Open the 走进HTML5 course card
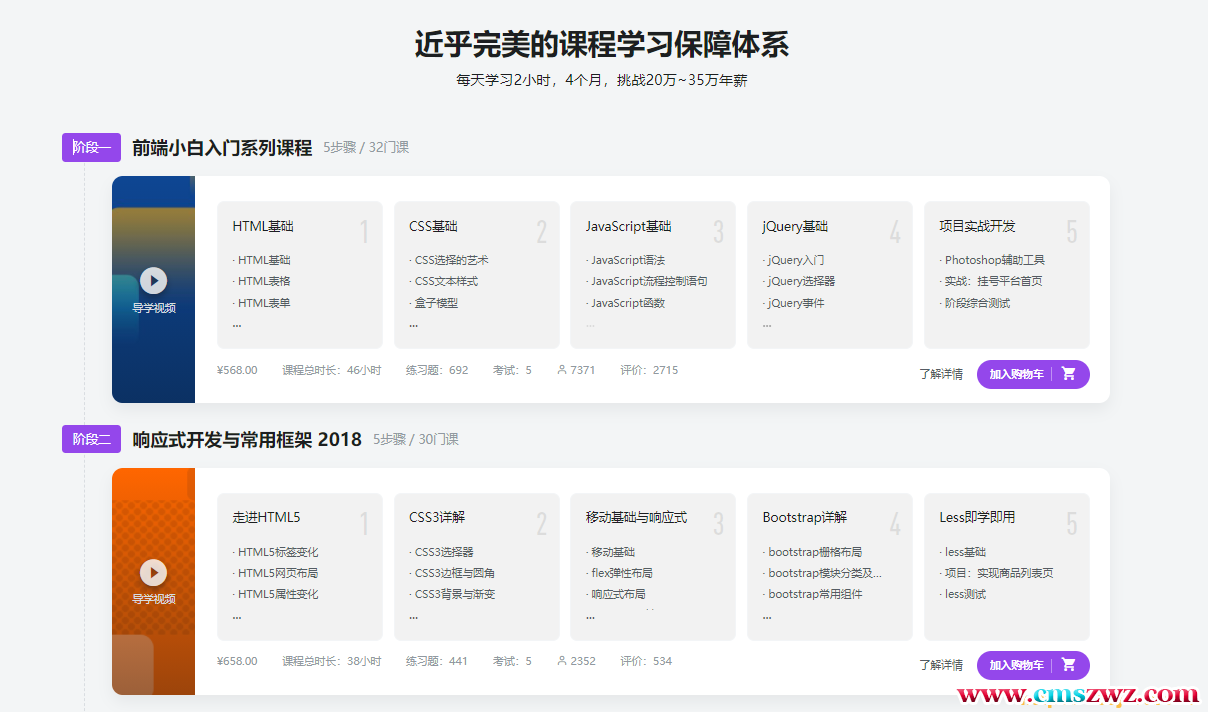The width and height of the screenshot is (1208, 712). click(x=299, y=565)
